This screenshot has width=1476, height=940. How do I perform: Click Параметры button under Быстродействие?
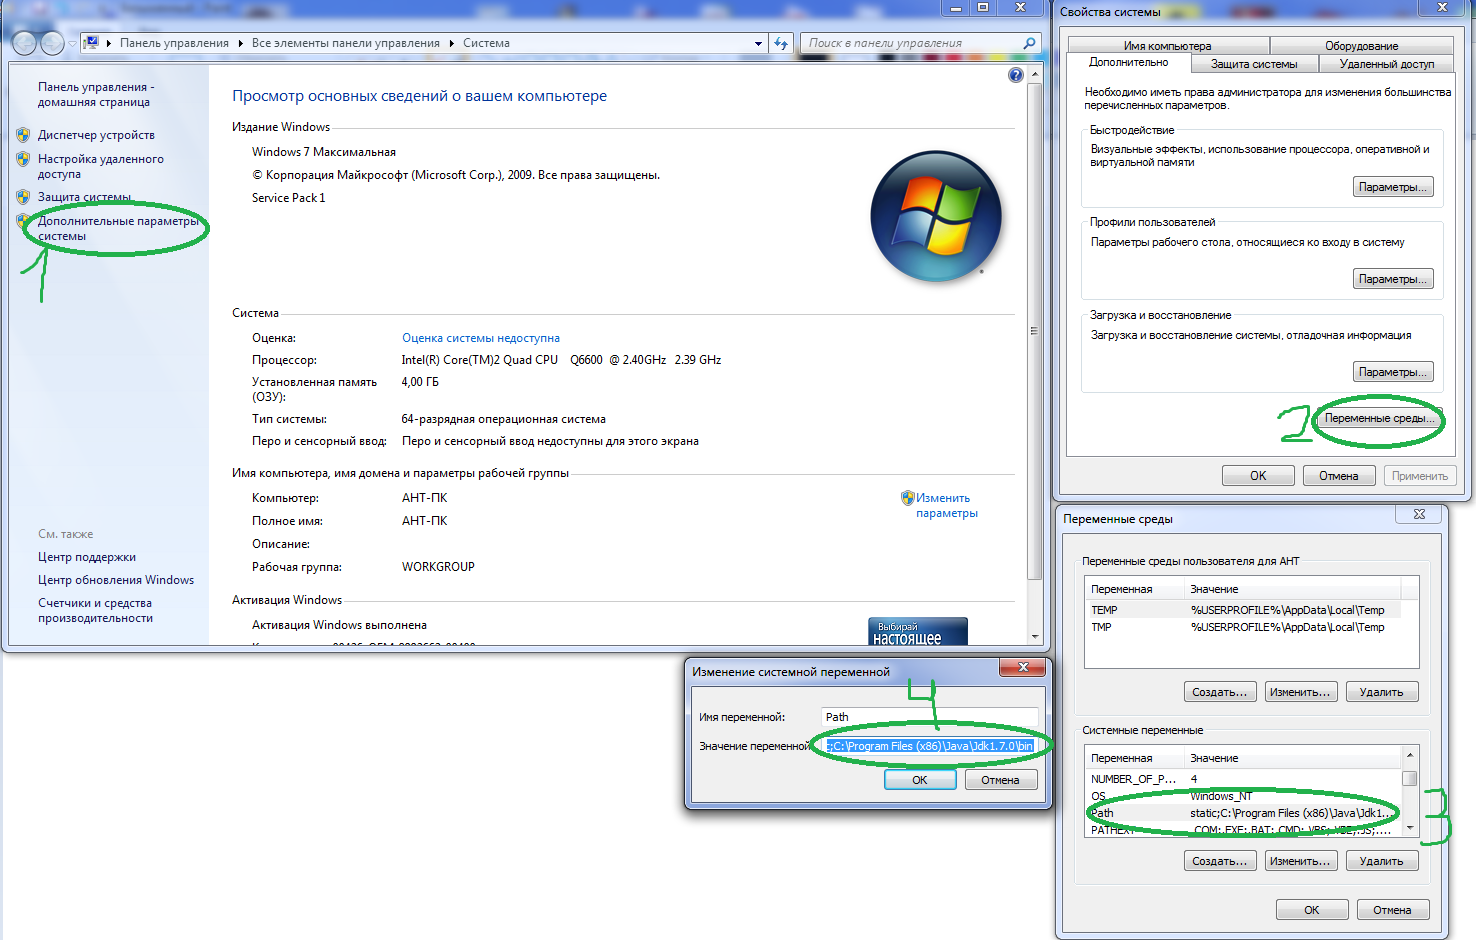point(1394,187)
